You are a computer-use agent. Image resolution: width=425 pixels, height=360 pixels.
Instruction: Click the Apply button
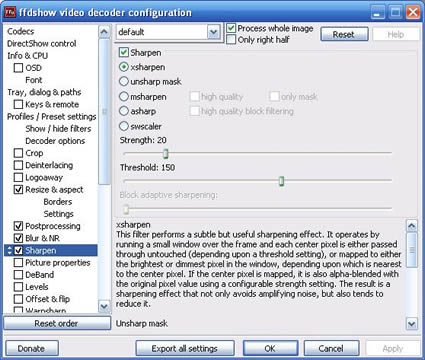point(393,348)
